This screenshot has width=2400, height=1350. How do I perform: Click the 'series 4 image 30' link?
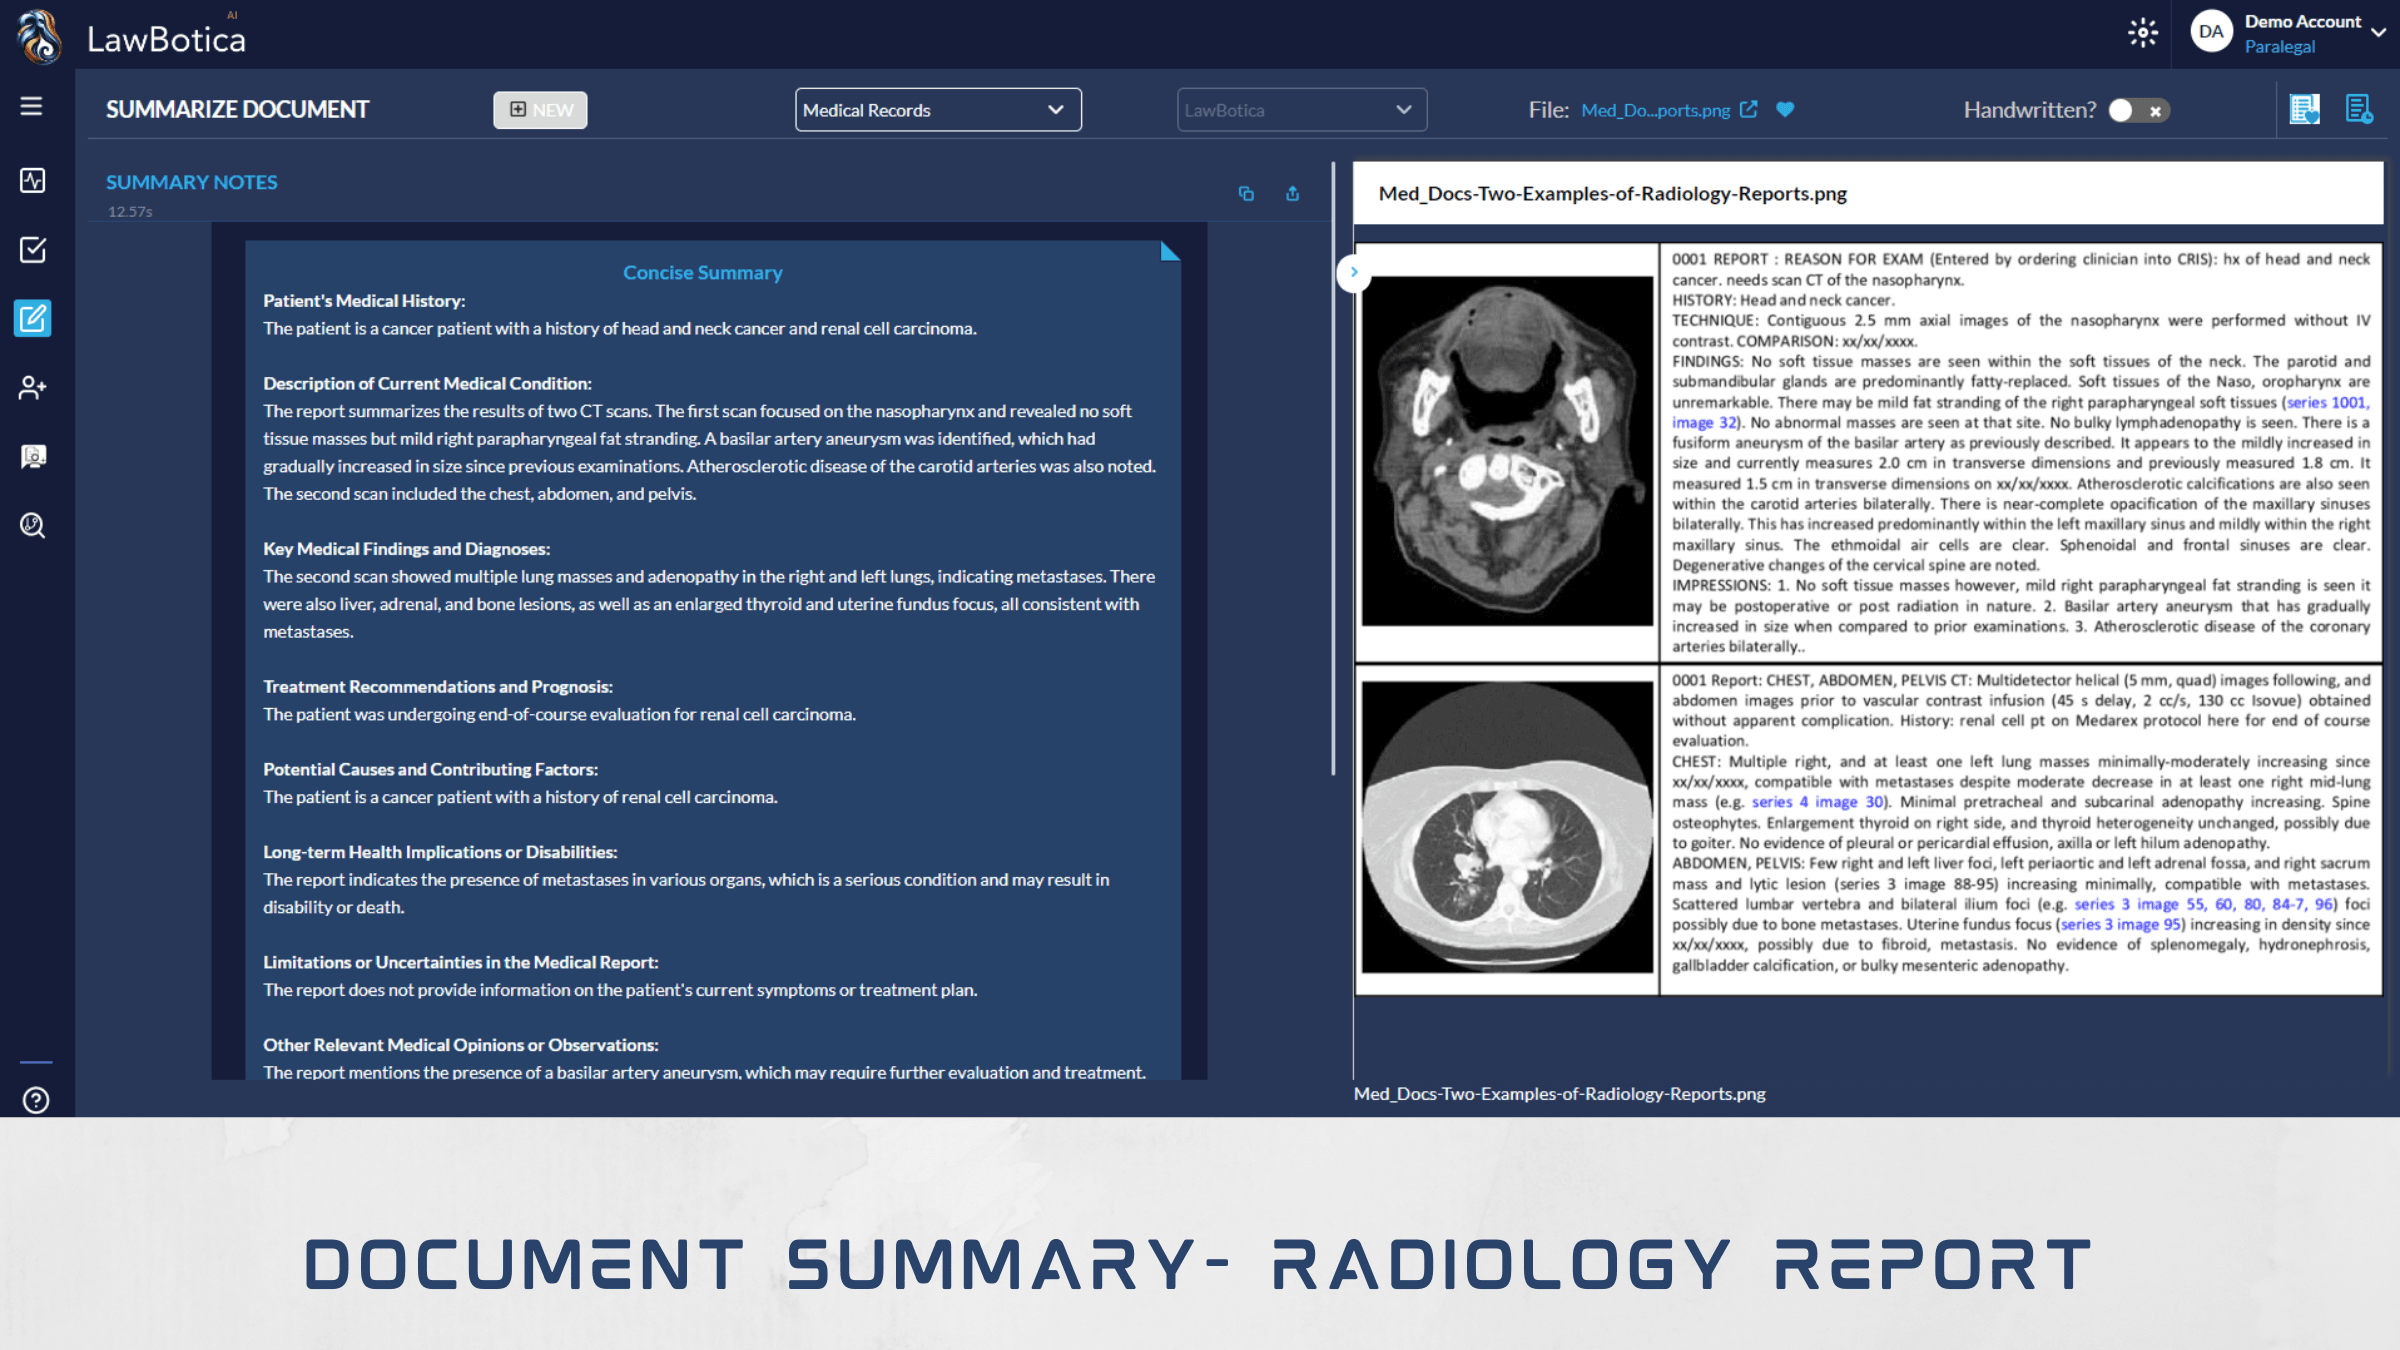pyautogui.click(x=1817, y=802)
